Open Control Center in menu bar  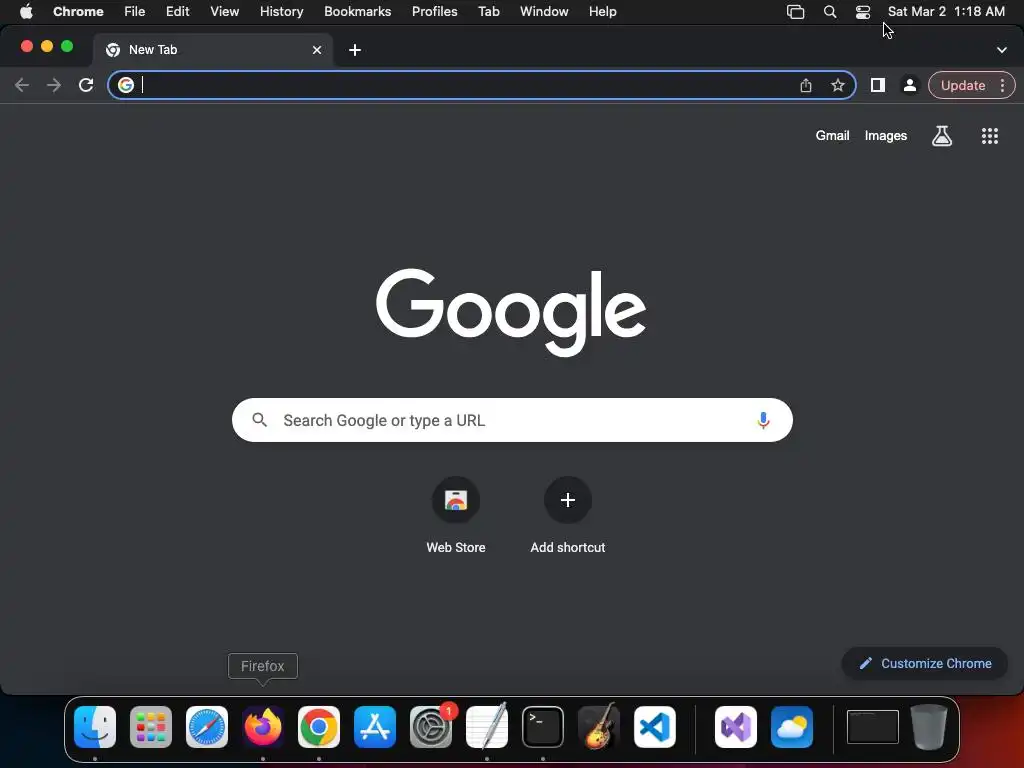(863, 12)
